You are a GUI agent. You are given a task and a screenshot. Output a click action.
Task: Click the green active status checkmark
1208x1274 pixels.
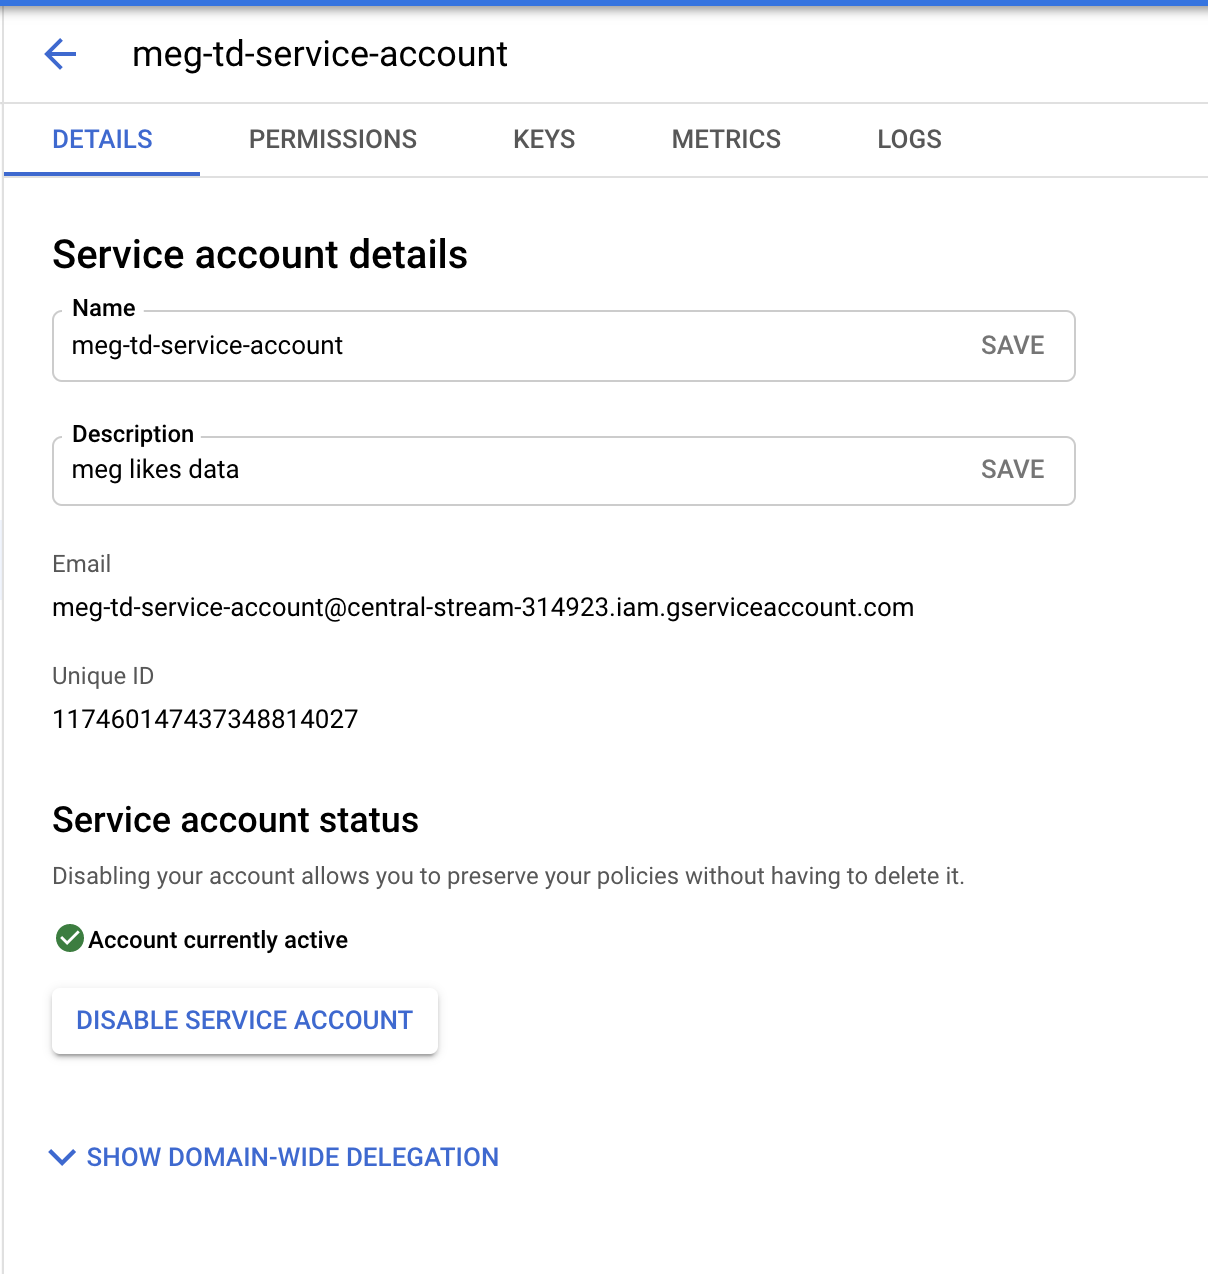[69, 939]
